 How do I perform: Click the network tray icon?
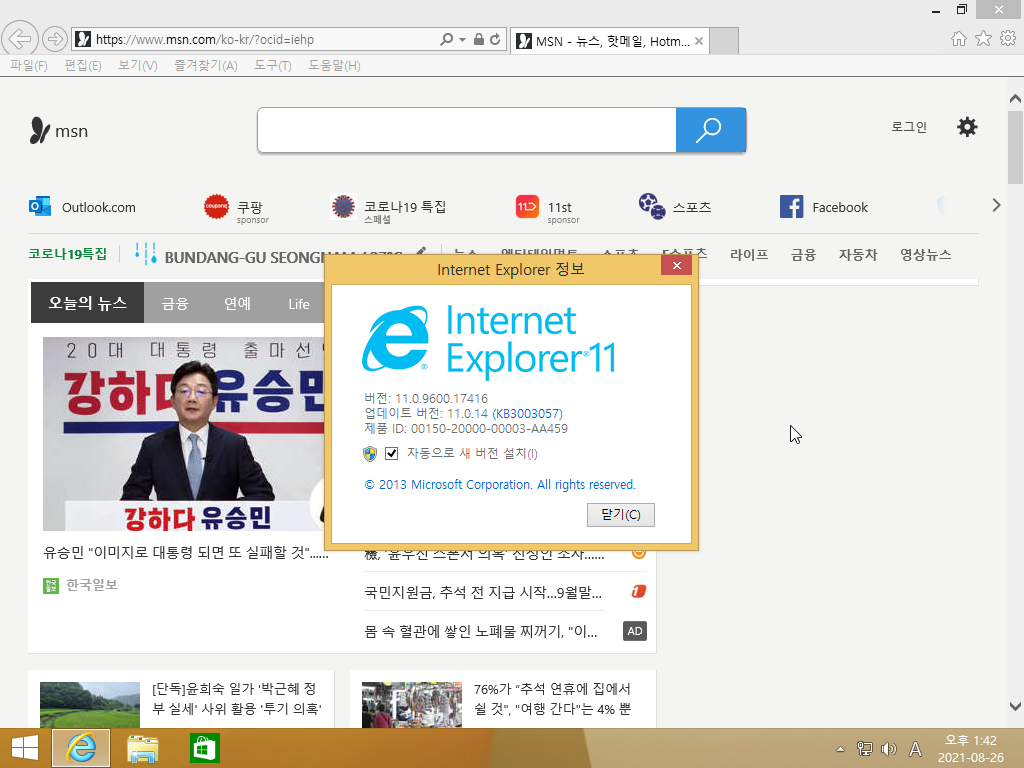pos(864,749)
